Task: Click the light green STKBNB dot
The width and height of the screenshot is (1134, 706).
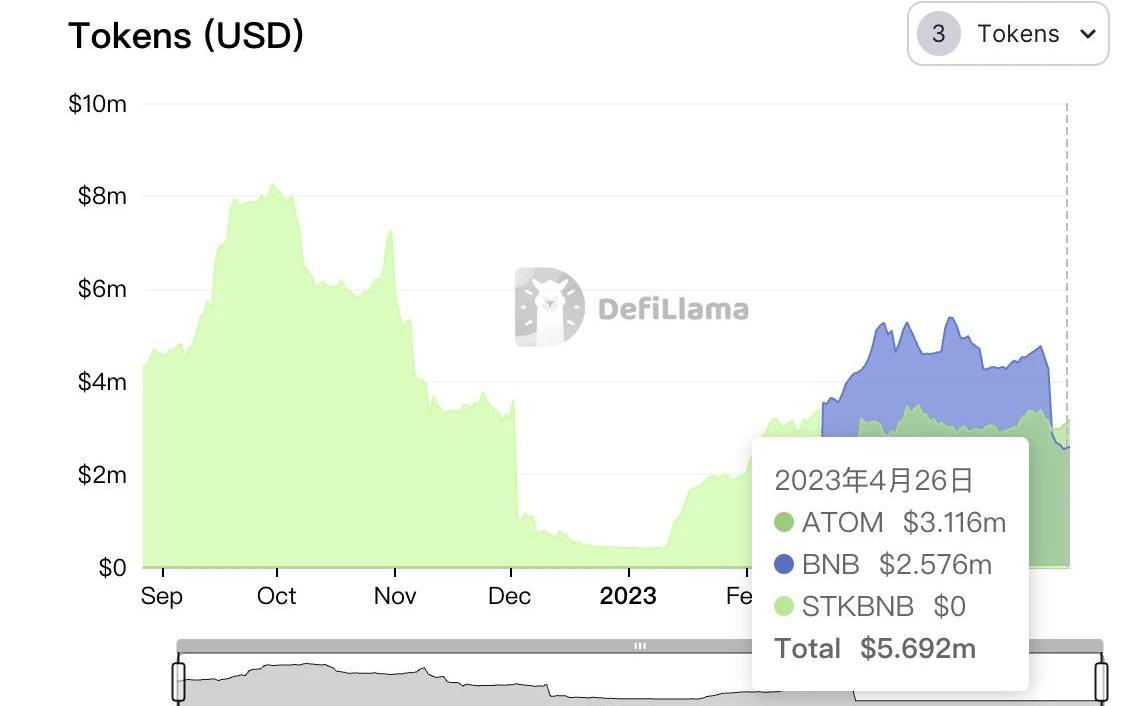Action: [x=784, y=606]
